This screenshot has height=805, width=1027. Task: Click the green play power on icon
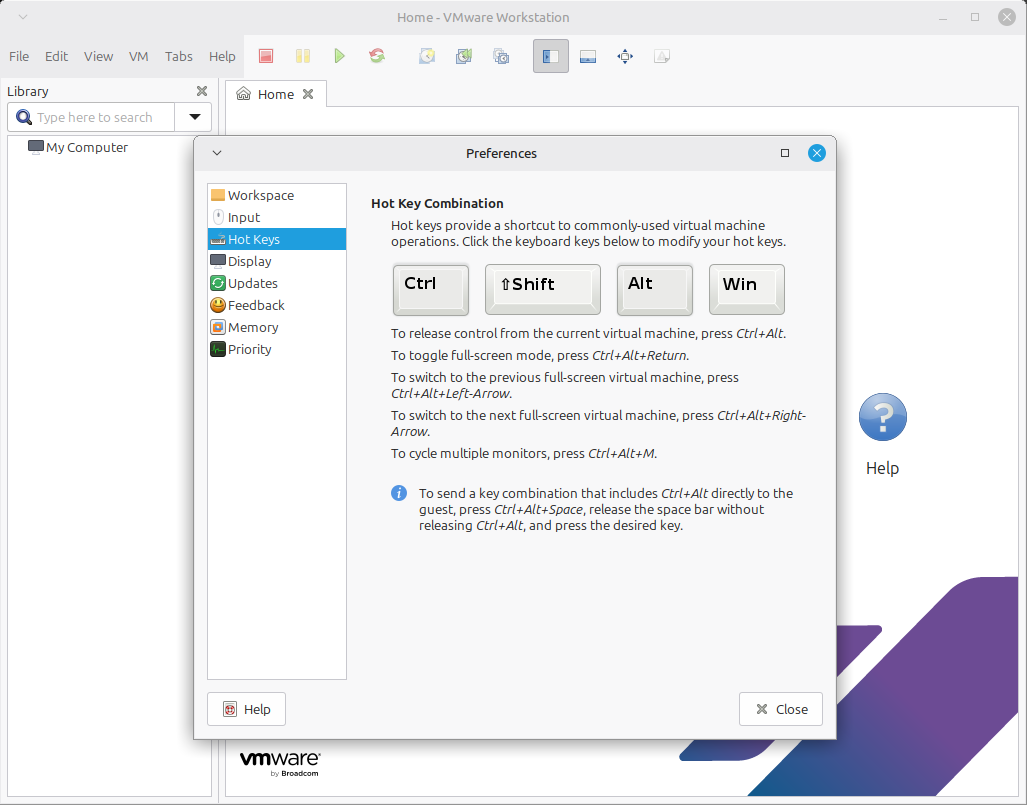point(340,56)
